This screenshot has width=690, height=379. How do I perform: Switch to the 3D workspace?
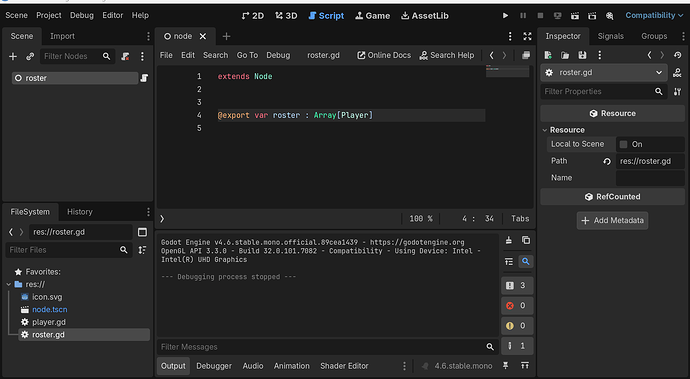pos(286,16)
